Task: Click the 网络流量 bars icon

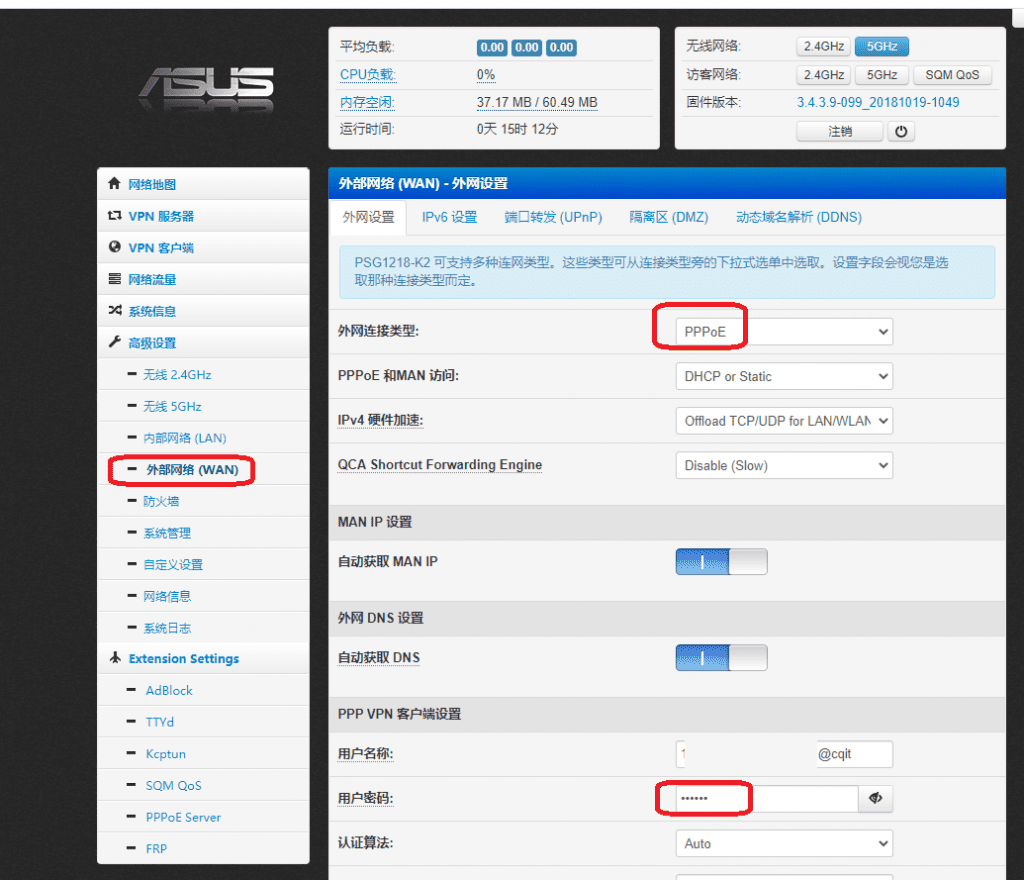Action: [114, 279]
